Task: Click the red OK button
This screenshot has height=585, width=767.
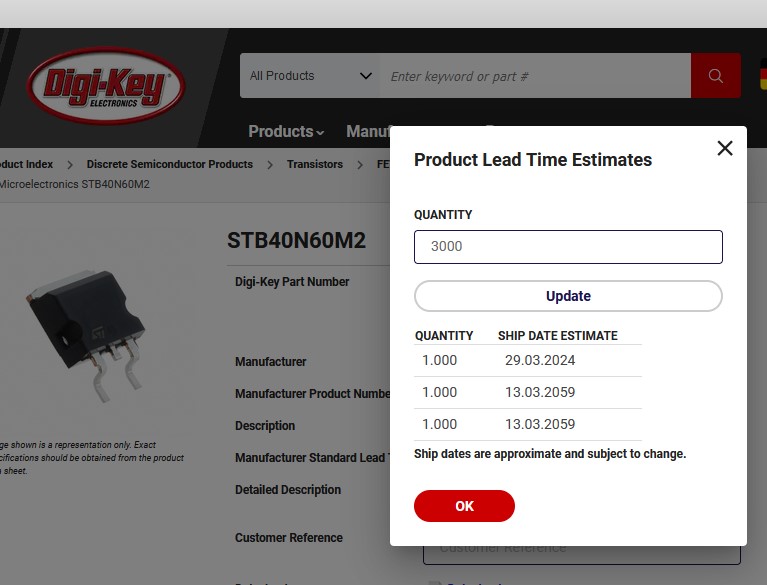Action: click(x=464, y=506)
